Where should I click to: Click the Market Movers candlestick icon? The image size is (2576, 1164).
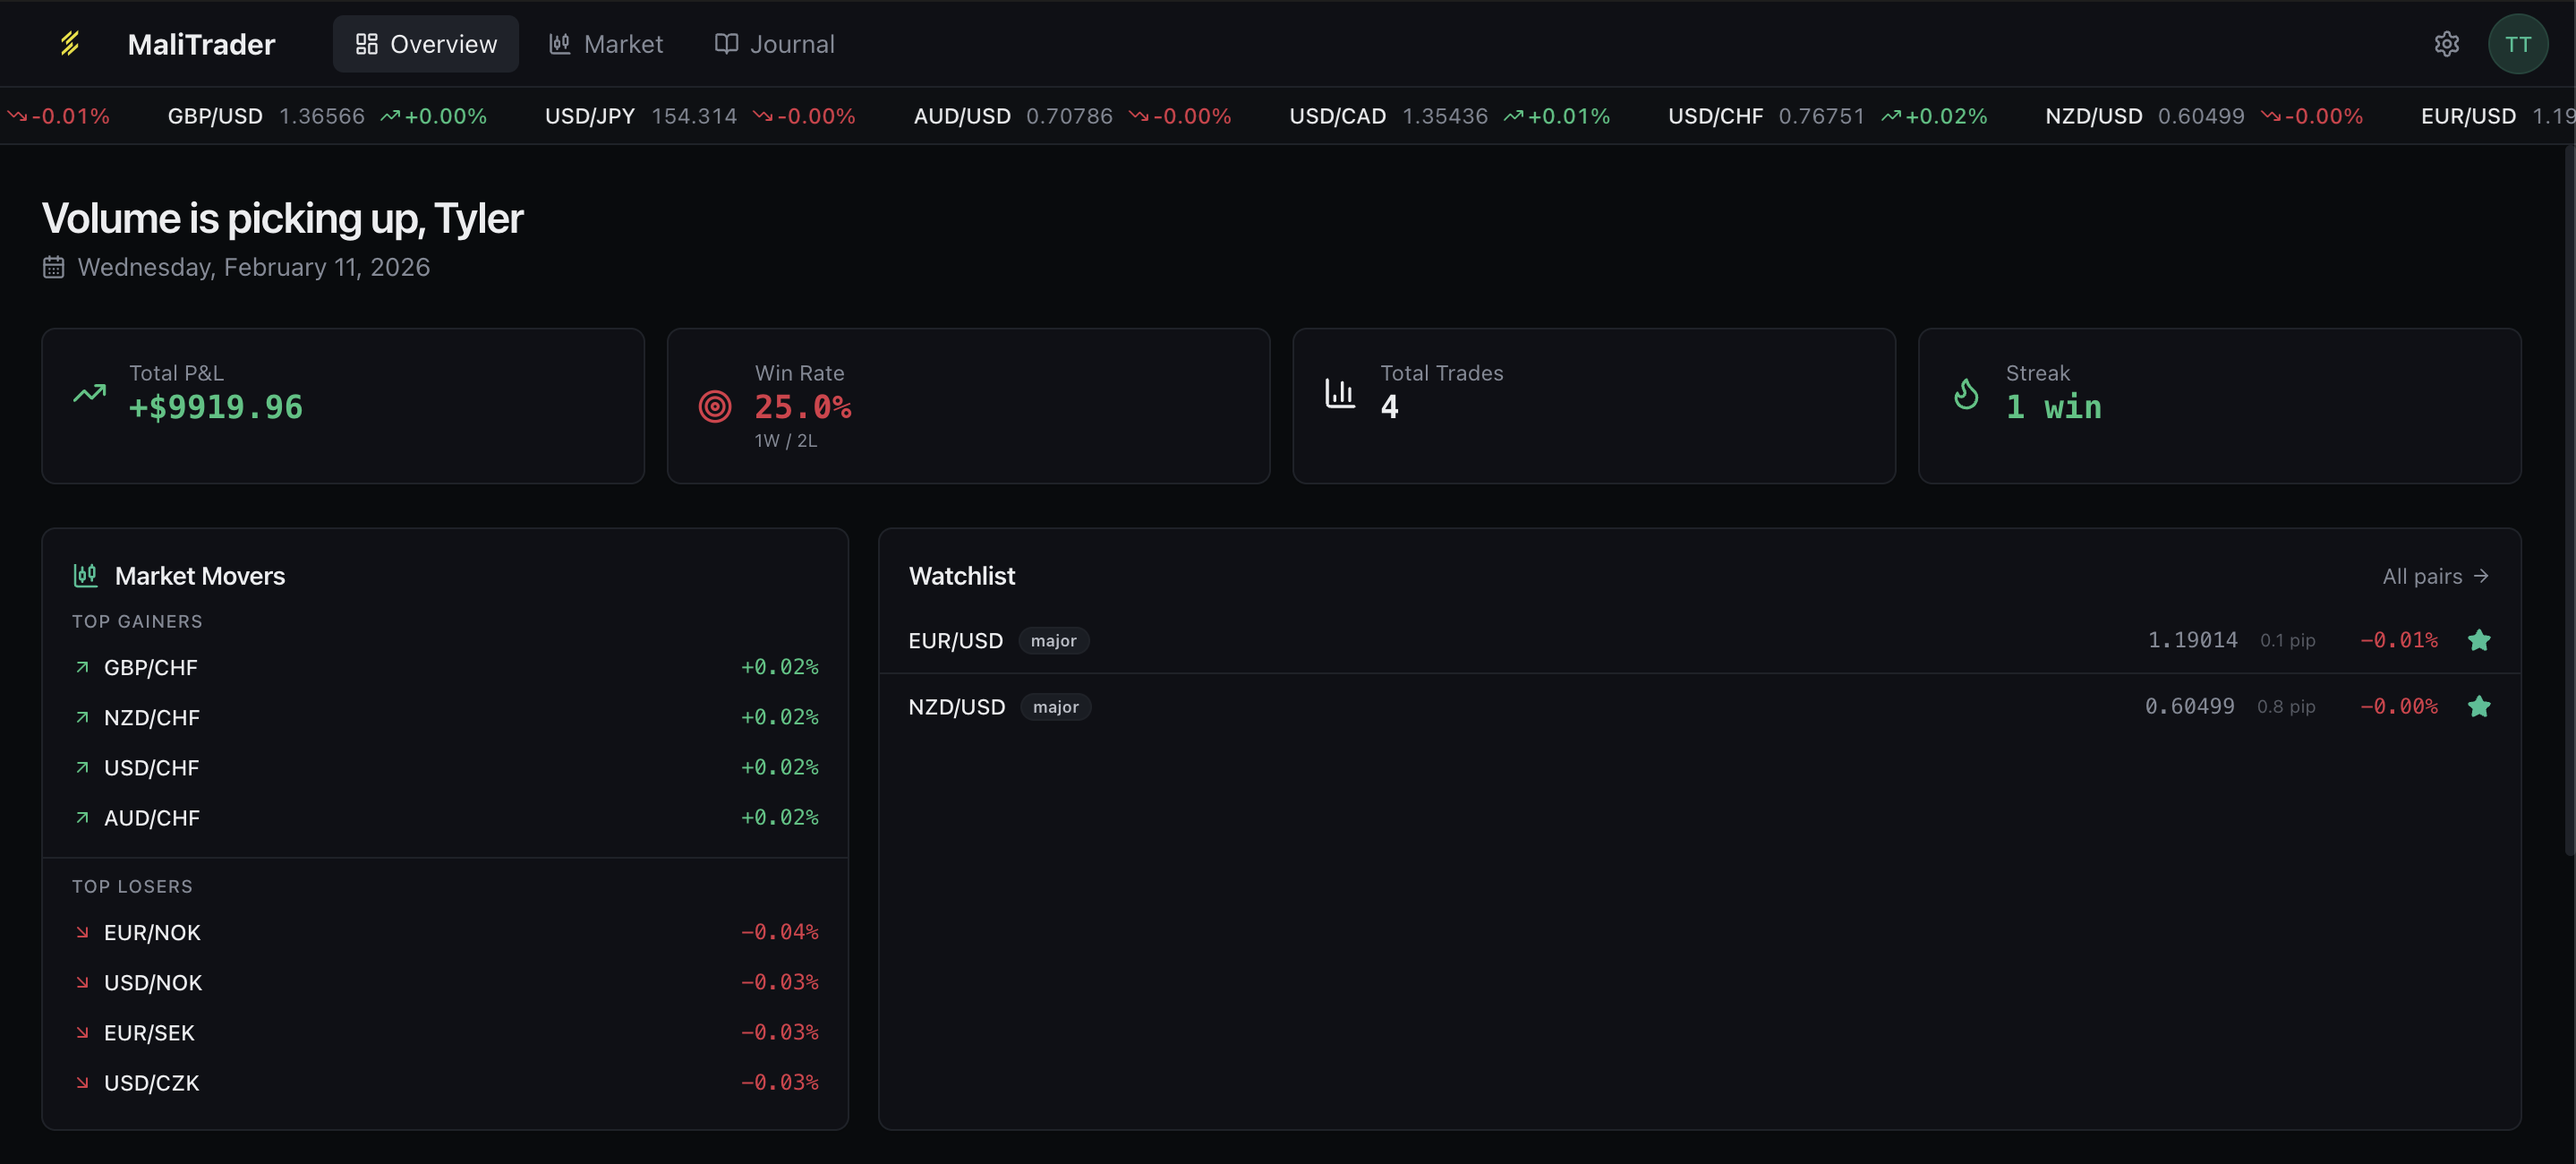click(85, 575)
